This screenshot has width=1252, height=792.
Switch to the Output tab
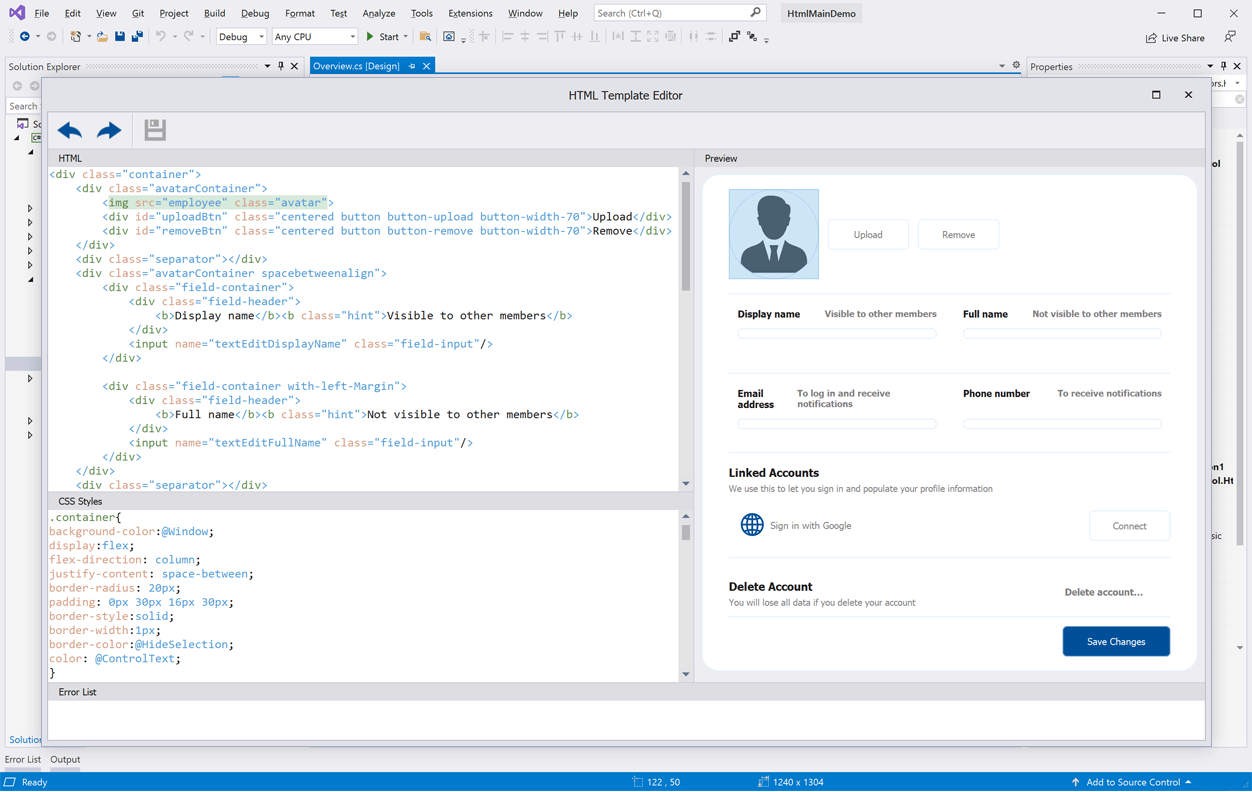65,759
